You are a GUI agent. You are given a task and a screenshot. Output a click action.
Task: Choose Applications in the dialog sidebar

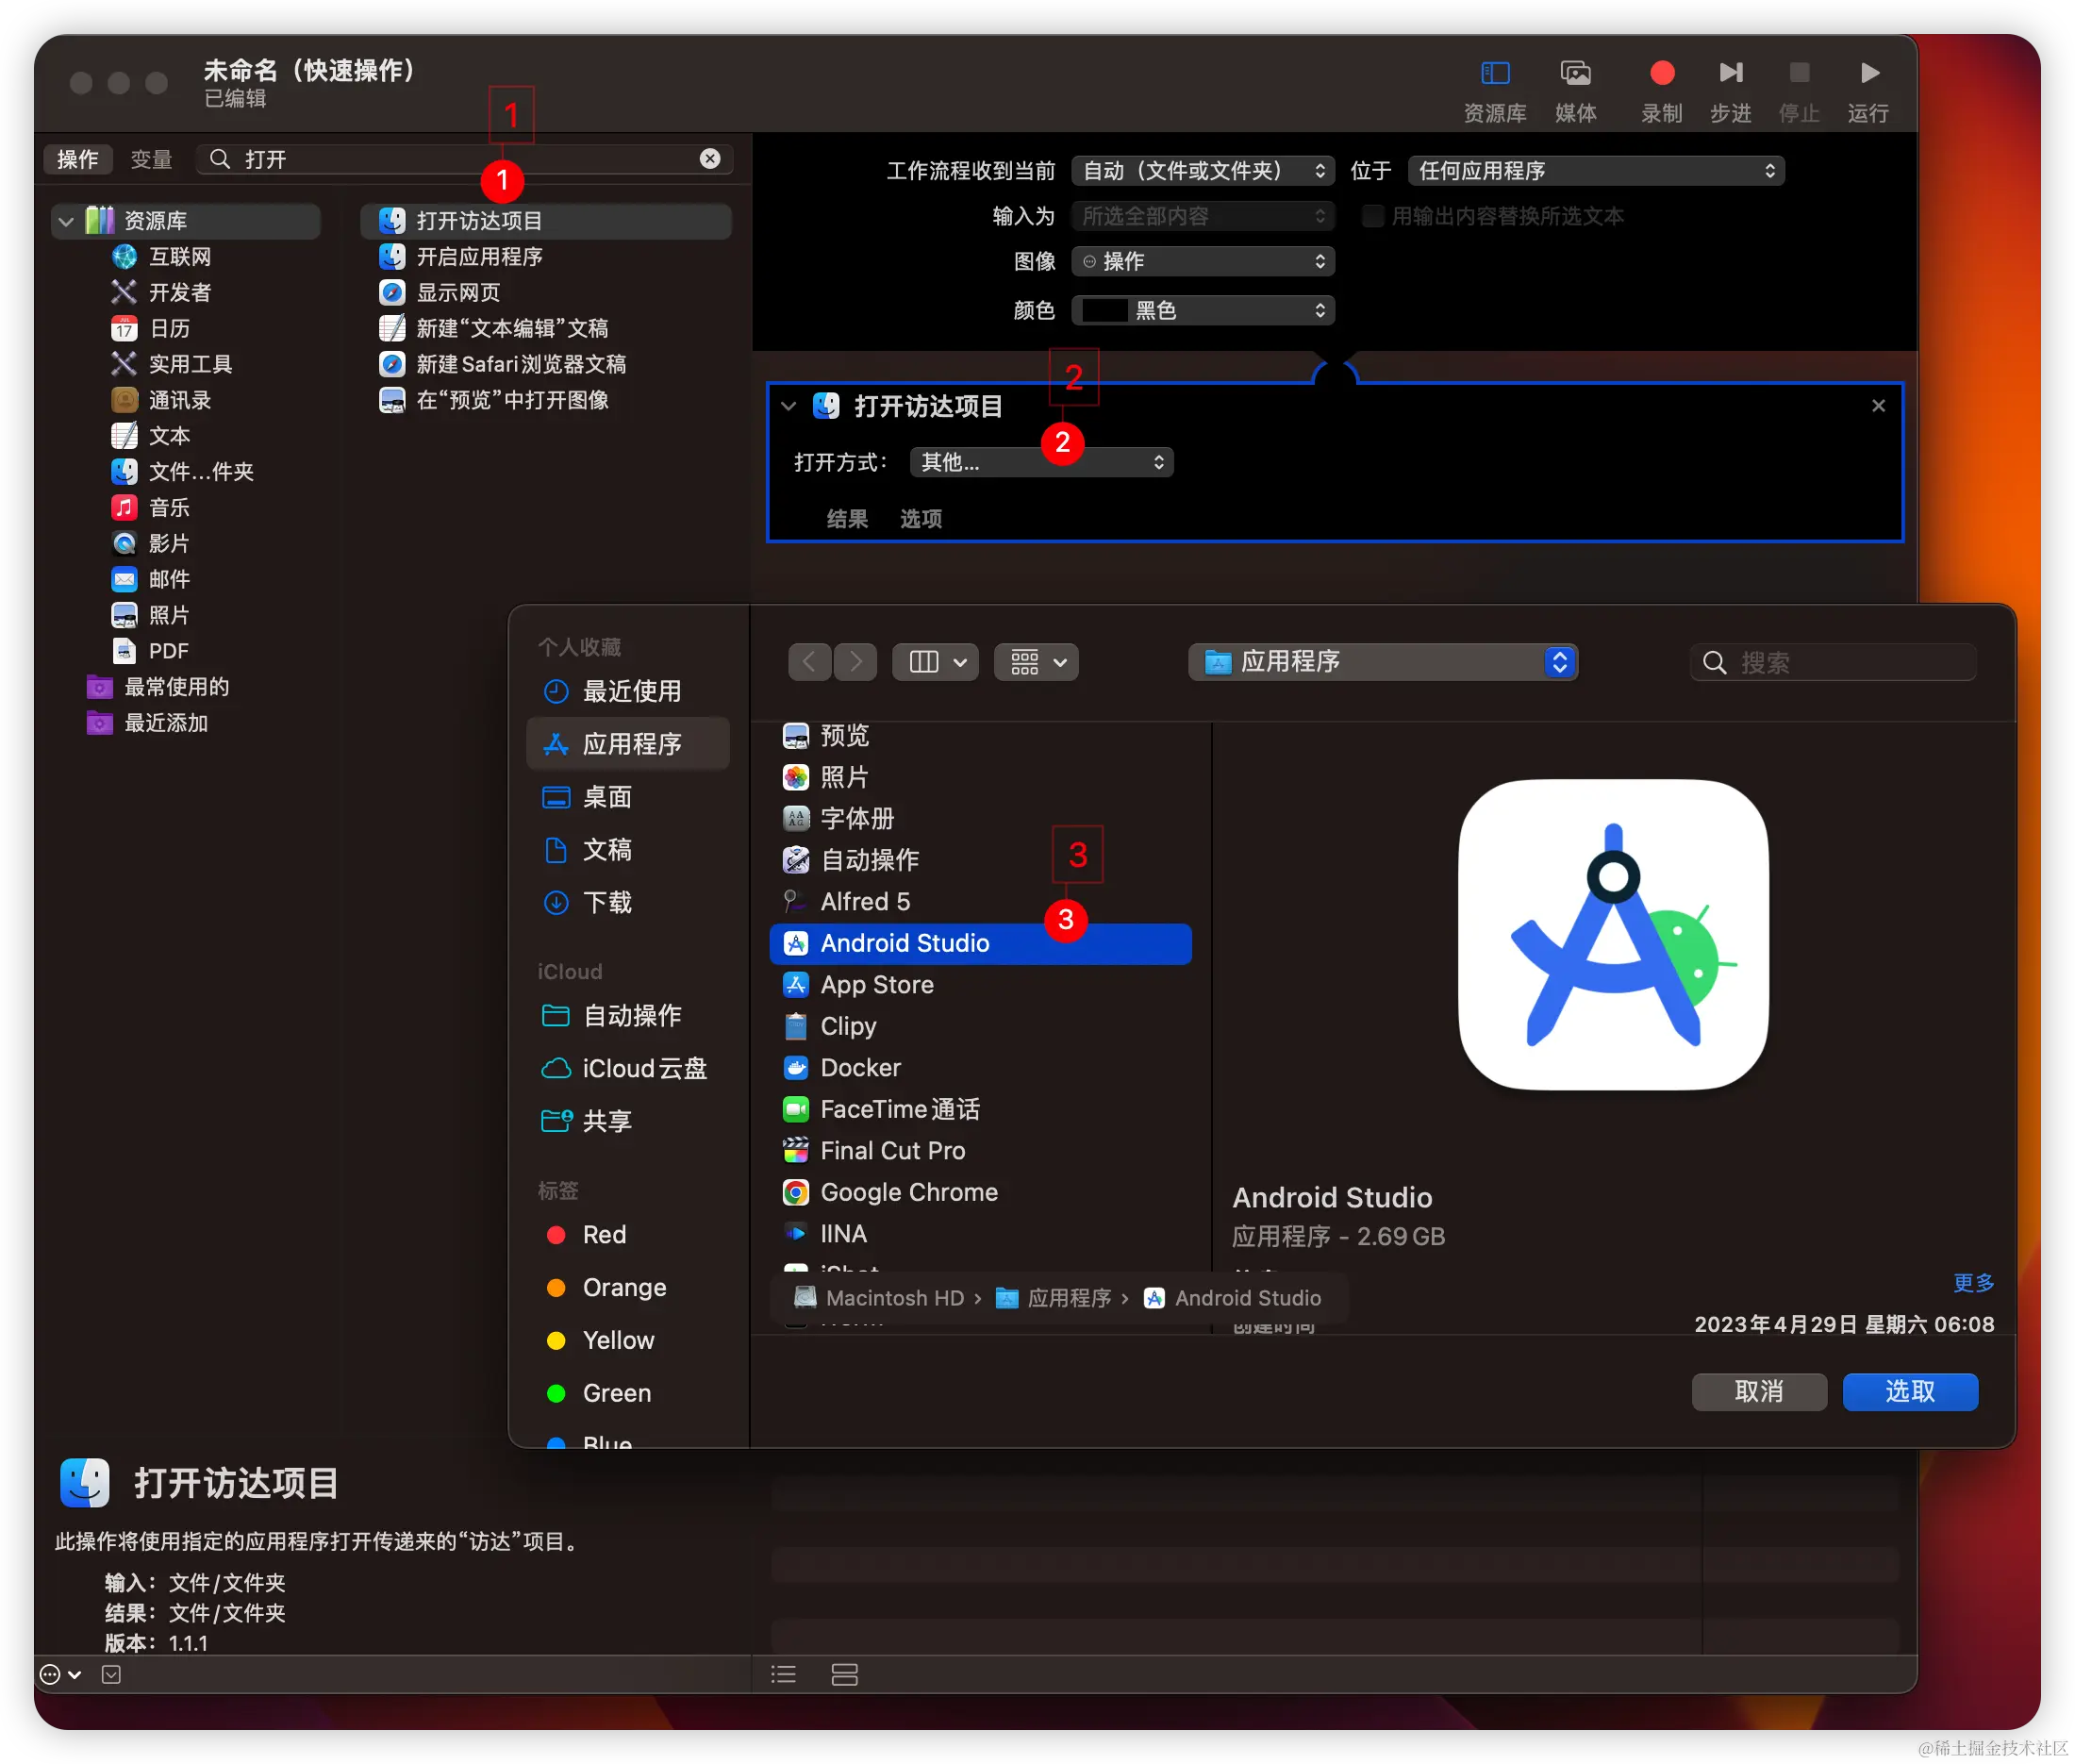click(x=628, y=744)
